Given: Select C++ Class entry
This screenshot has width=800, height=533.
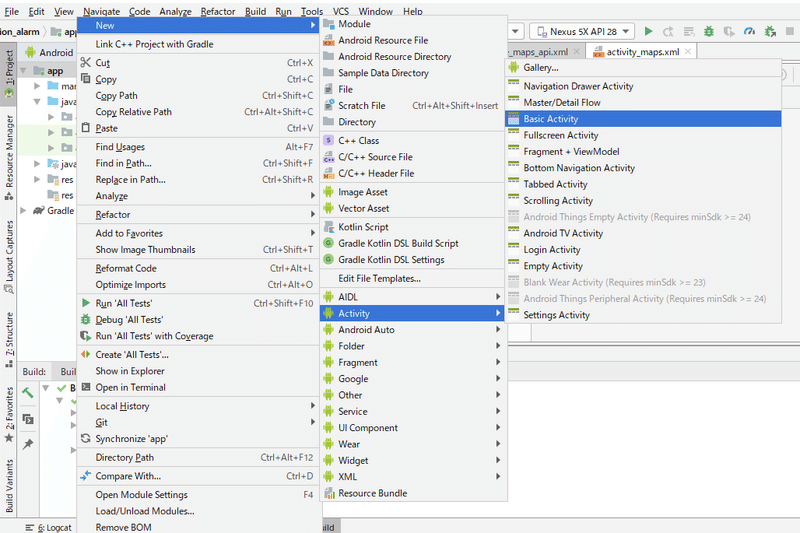Looking at the screenshot, I should coord(413,140).
